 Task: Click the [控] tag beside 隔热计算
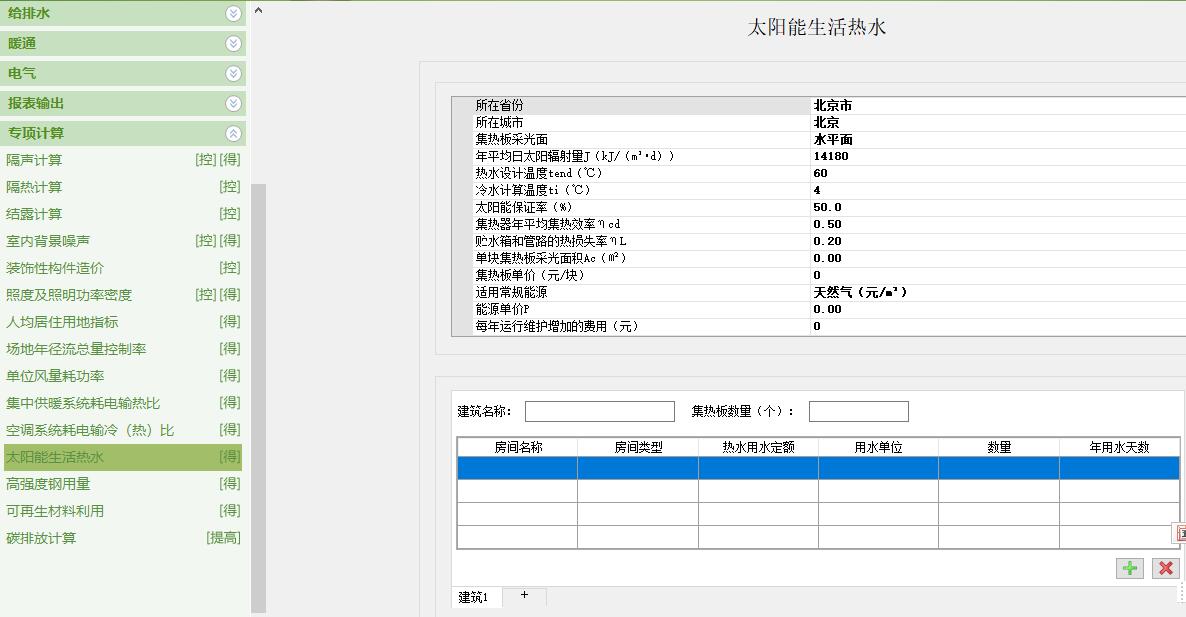click(x=228, y=188)
